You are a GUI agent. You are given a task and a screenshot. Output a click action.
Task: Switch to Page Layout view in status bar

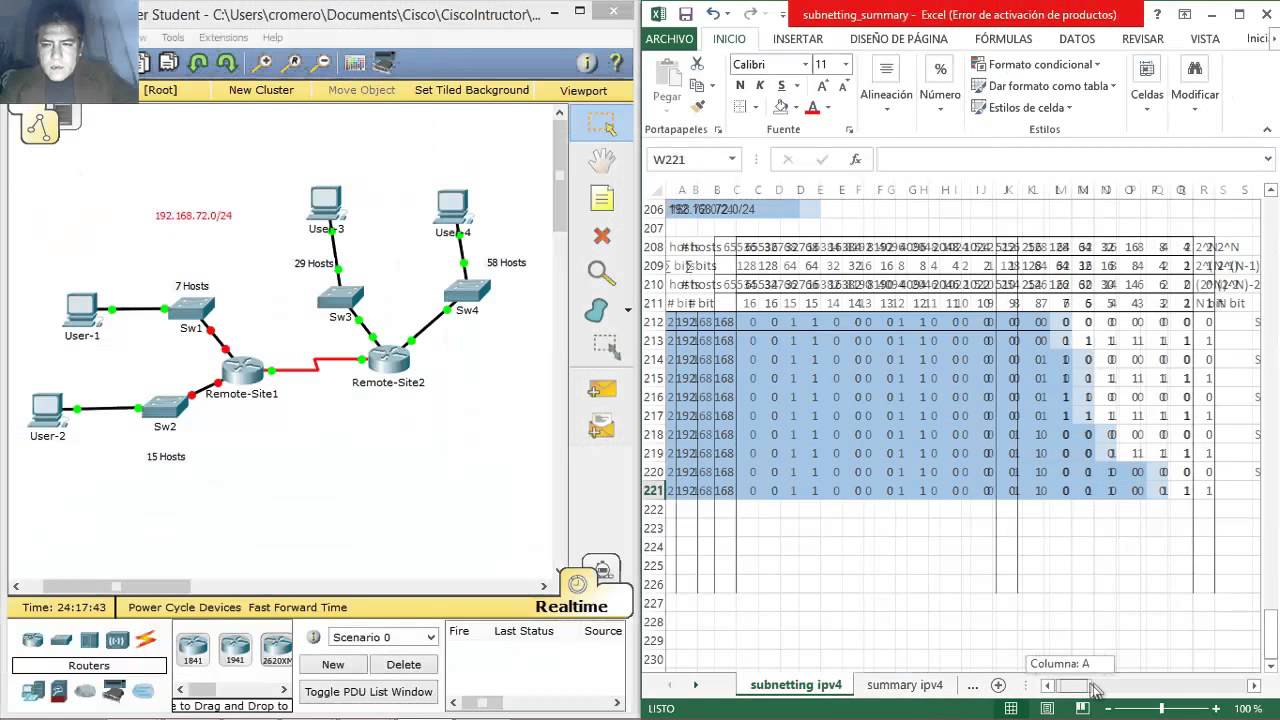[x=1047, y=708]
